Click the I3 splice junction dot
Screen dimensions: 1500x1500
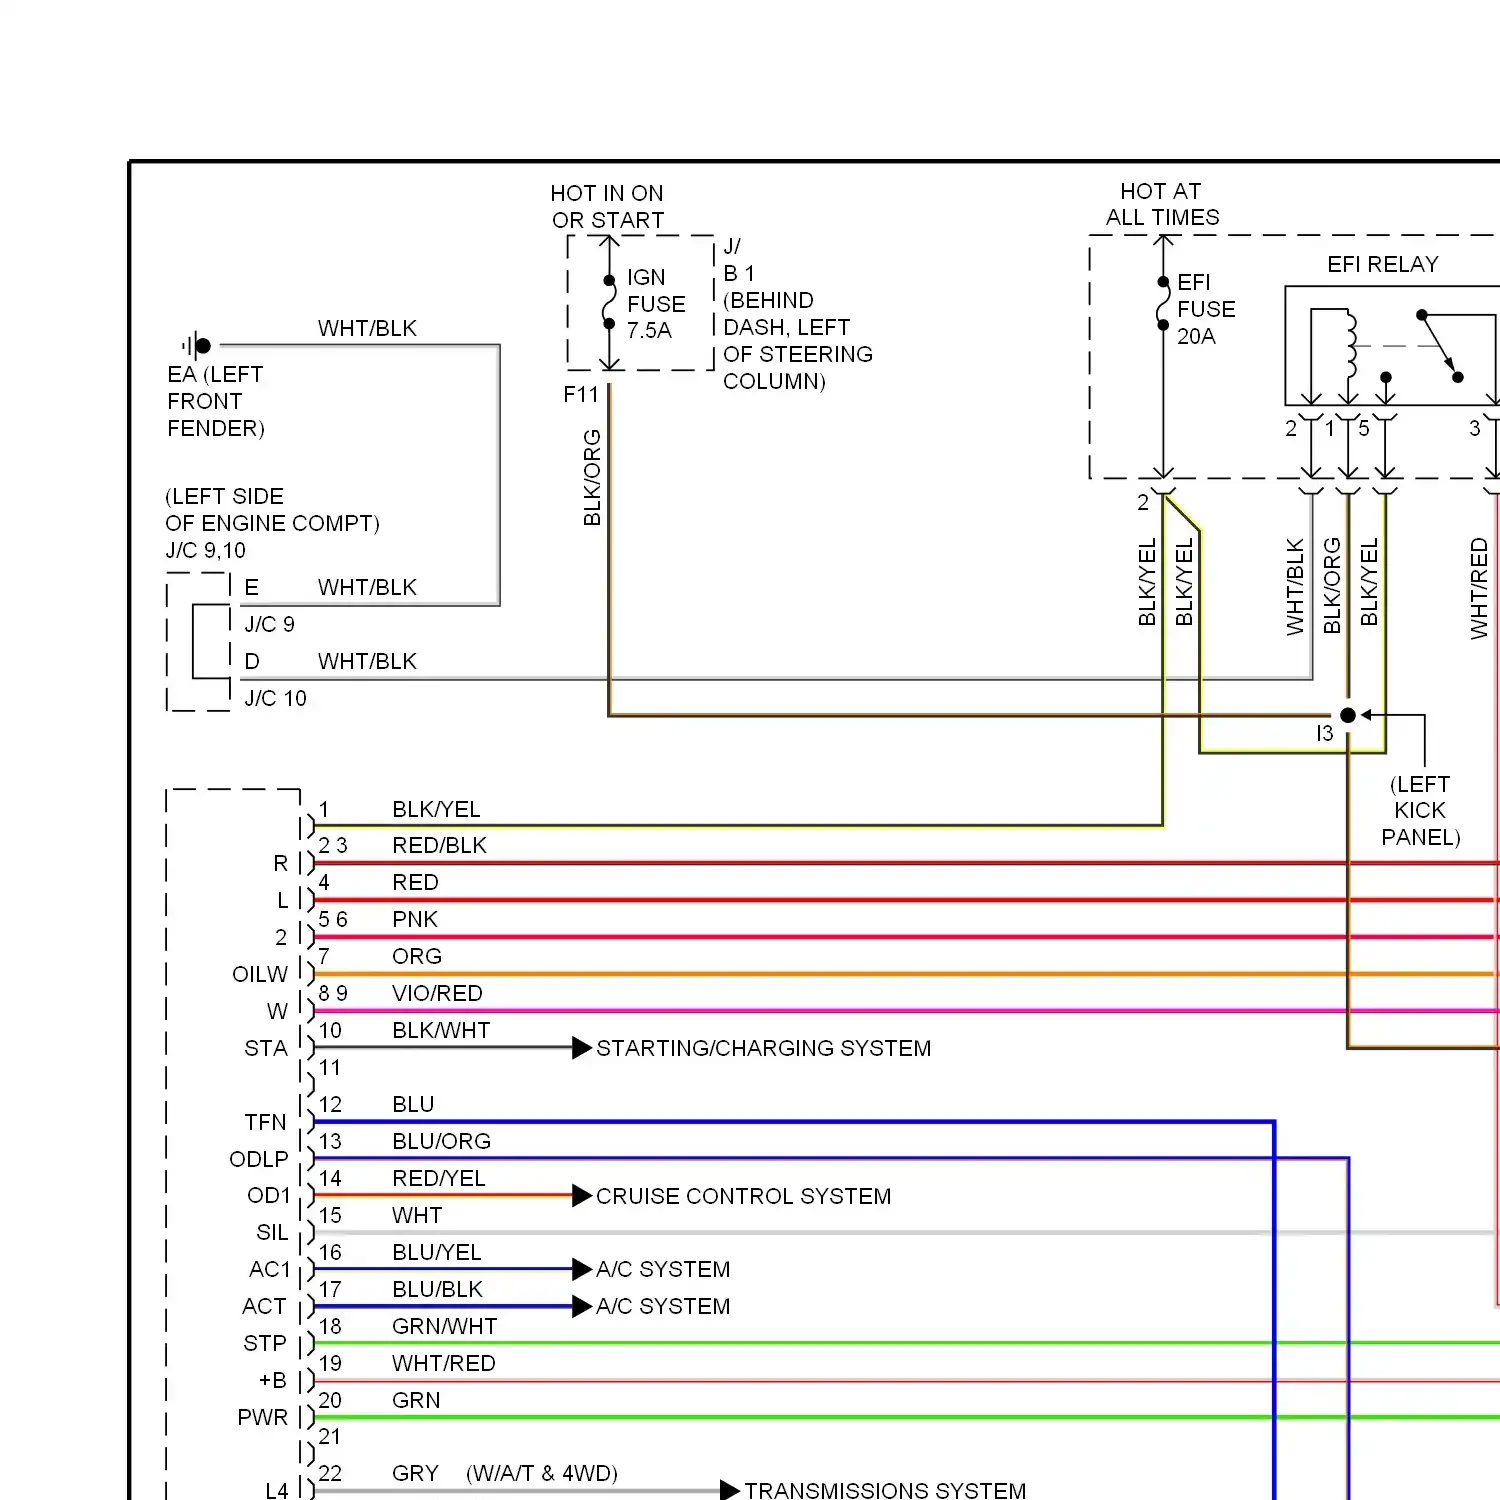(1348, 715)
